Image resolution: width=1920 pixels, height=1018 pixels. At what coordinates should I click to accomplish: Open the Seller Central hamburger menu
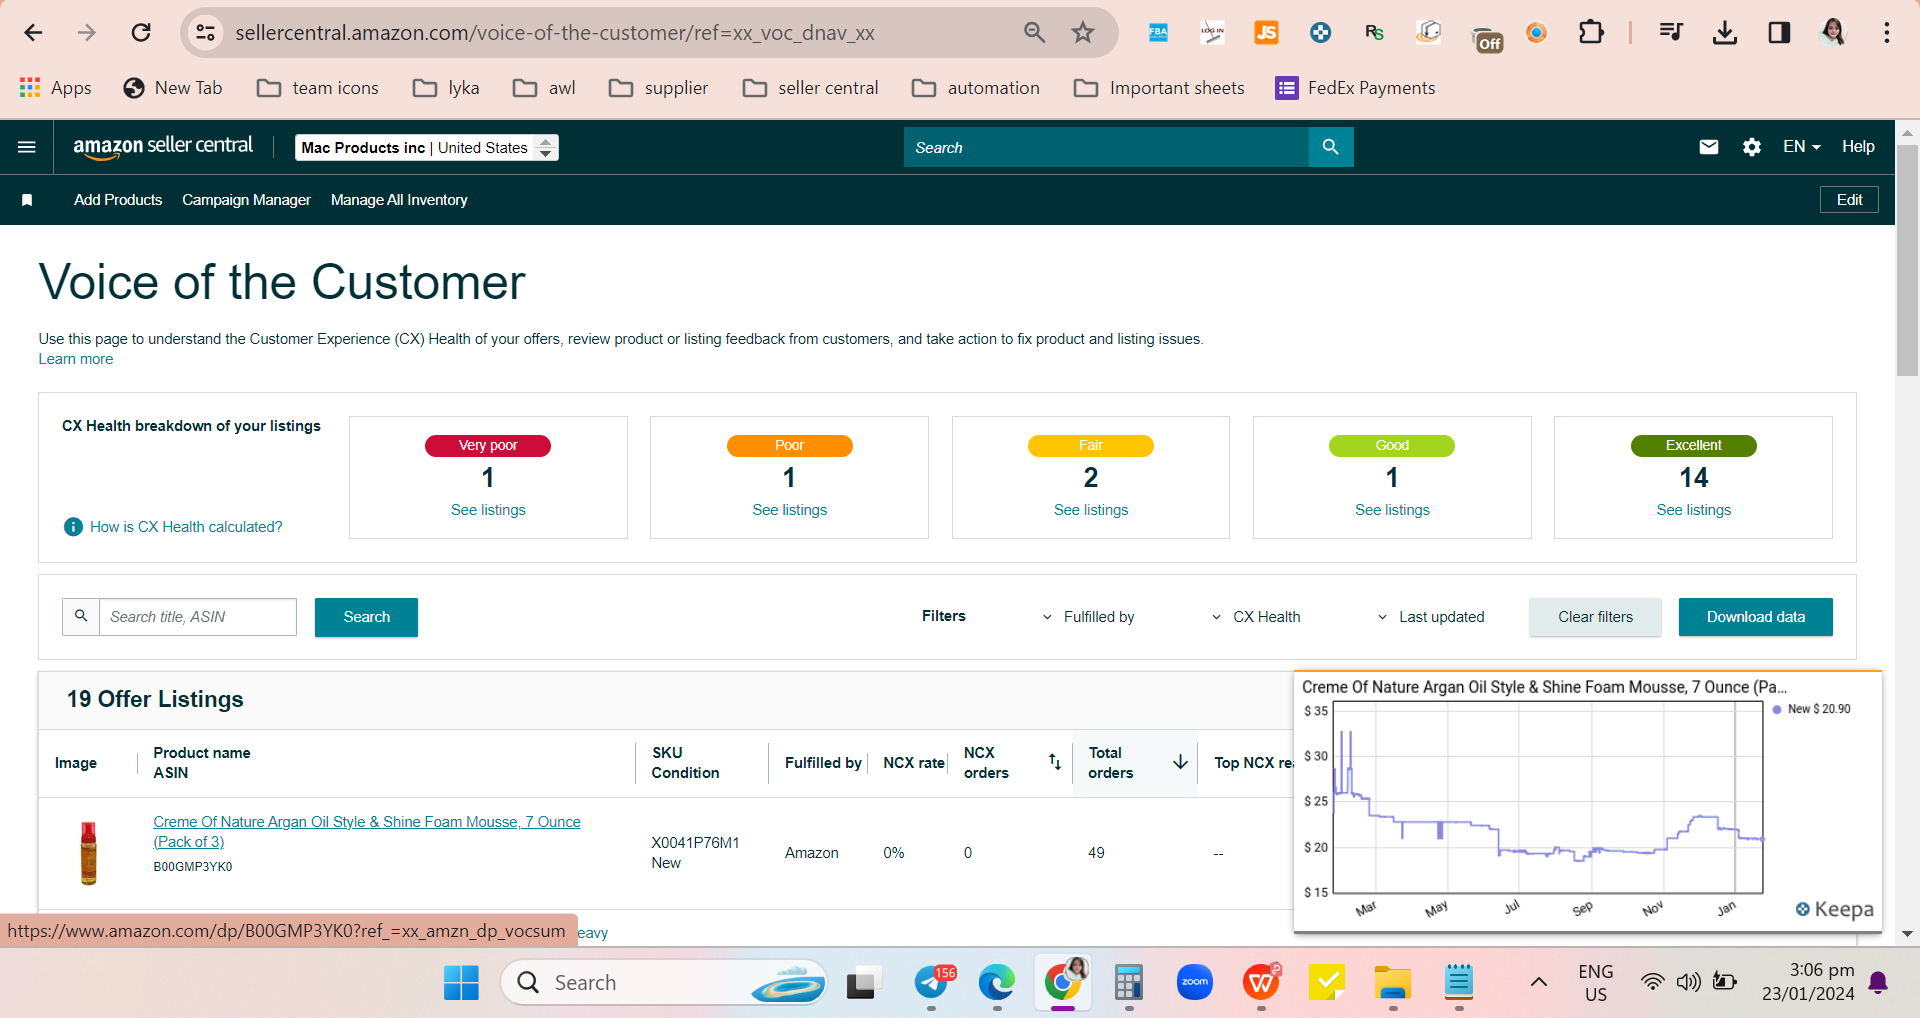[27, 147]
